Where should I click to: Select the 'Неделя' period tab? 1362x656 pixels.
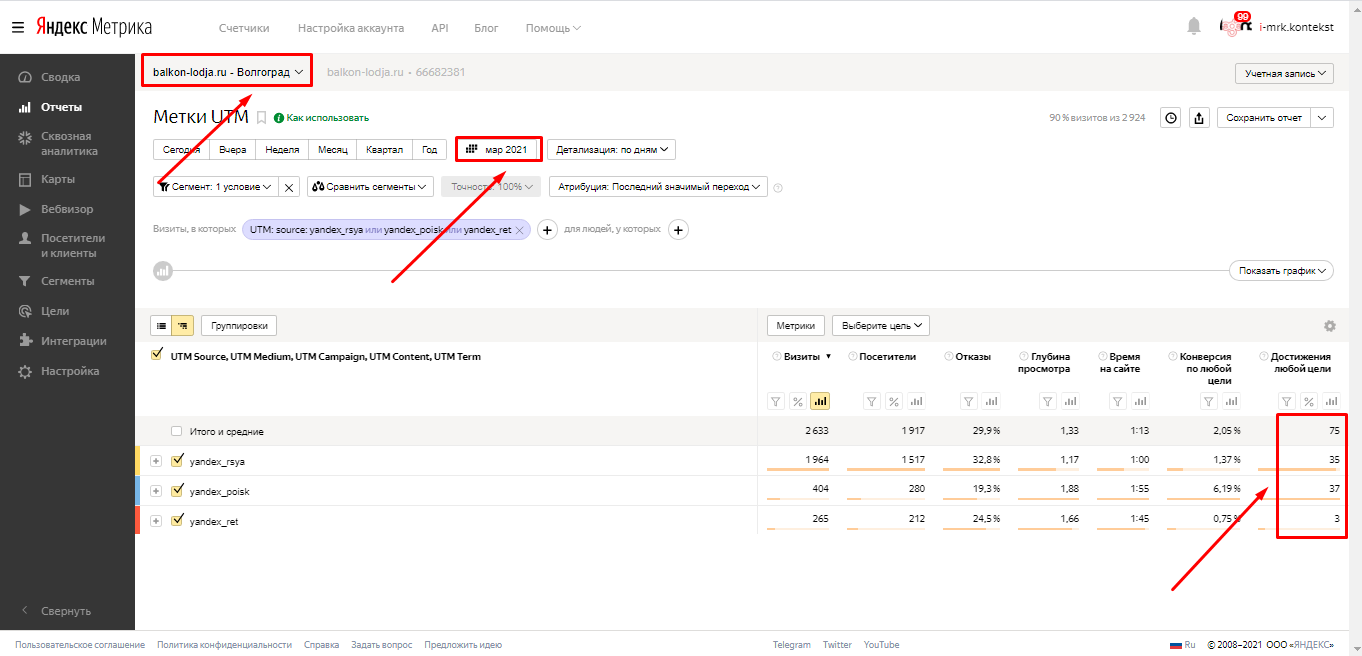pos(283,149)
